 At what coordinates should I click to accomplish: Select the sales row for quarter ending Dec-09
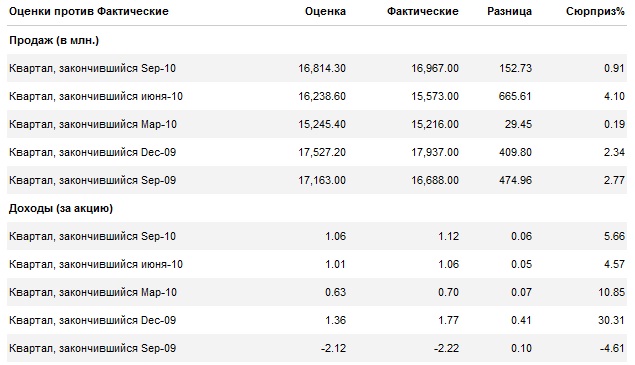tap(317, 152)
